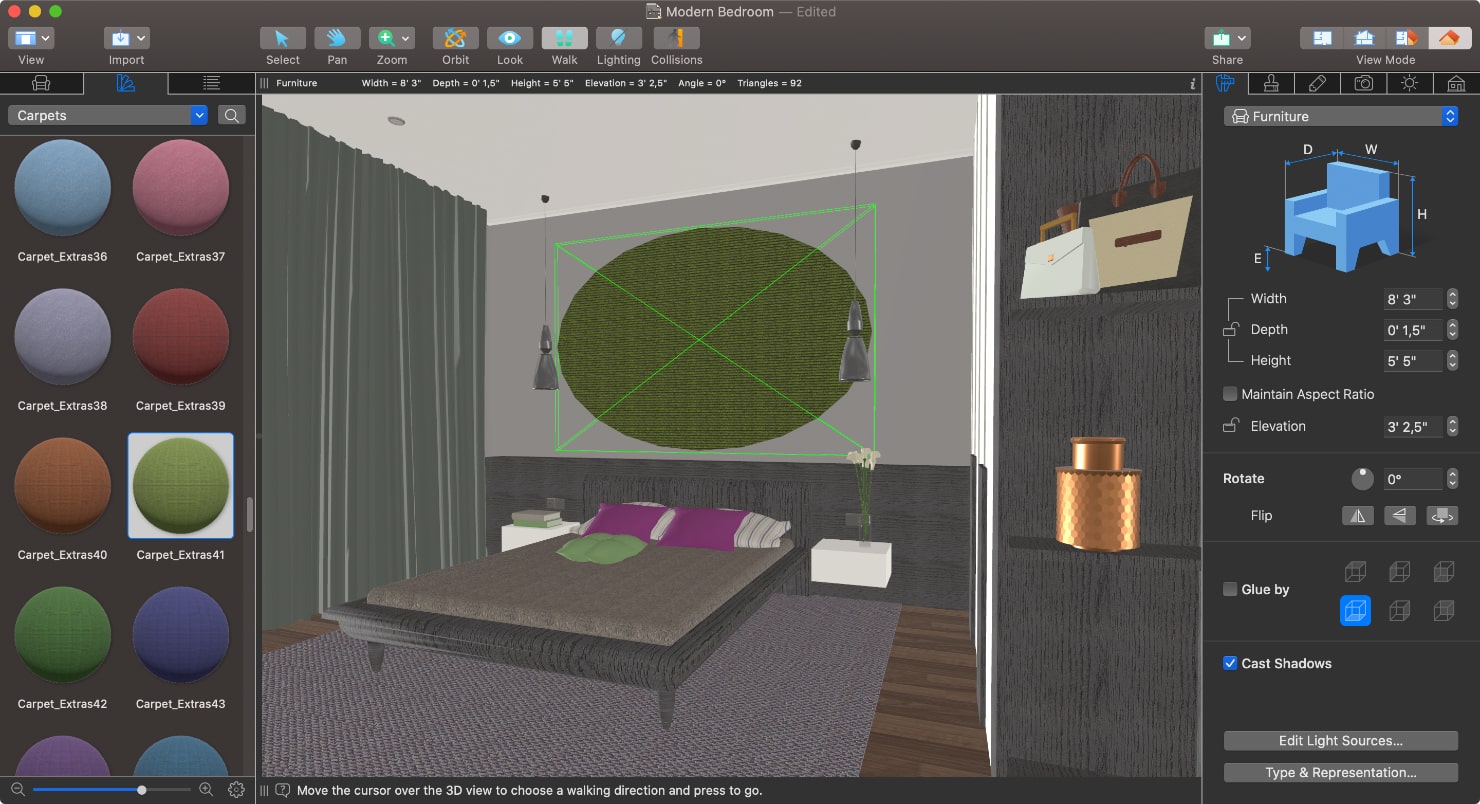Switch to 2D pencil inspector tab
The image size is (1480, 804).
click(1317, 83)
